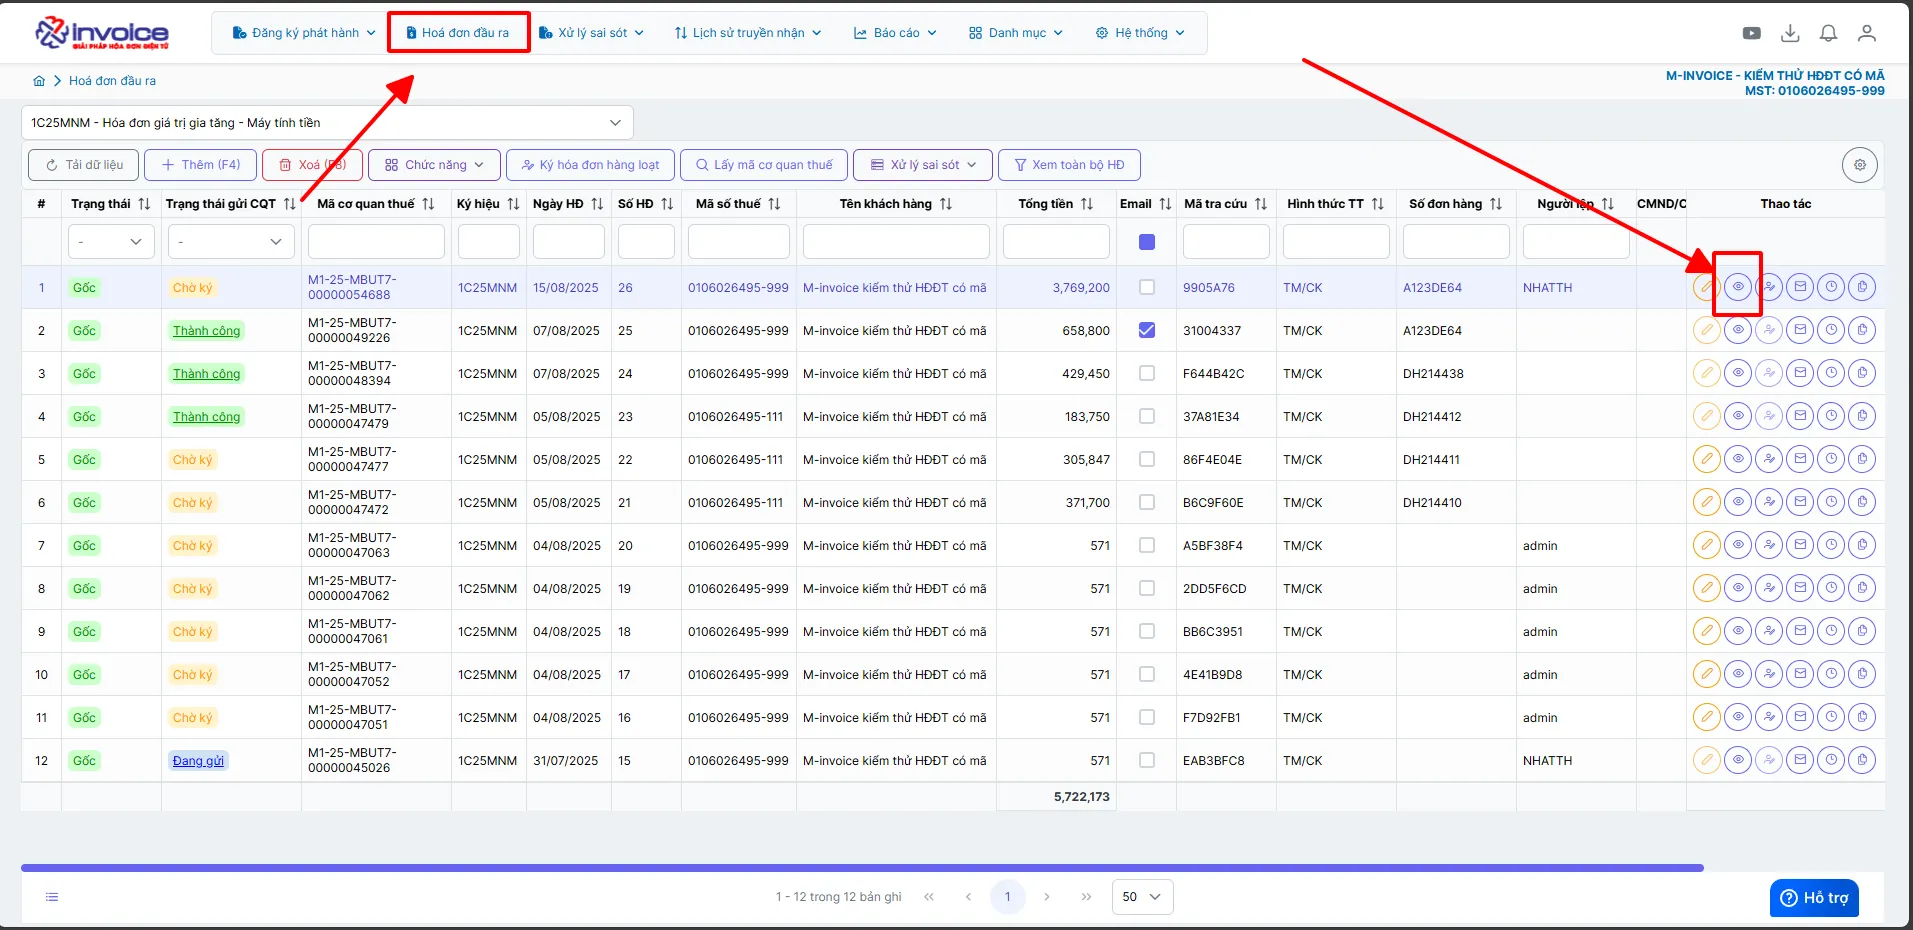Open the Trạng thái filter dropdown
1913x930 pixels.
tap(111, 242)
